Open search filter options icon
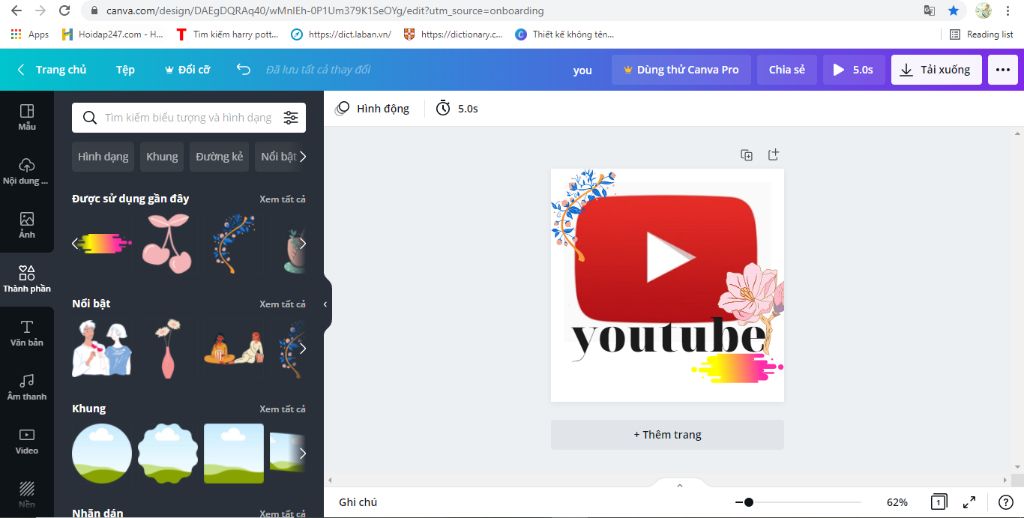 [x=291, y=118]
